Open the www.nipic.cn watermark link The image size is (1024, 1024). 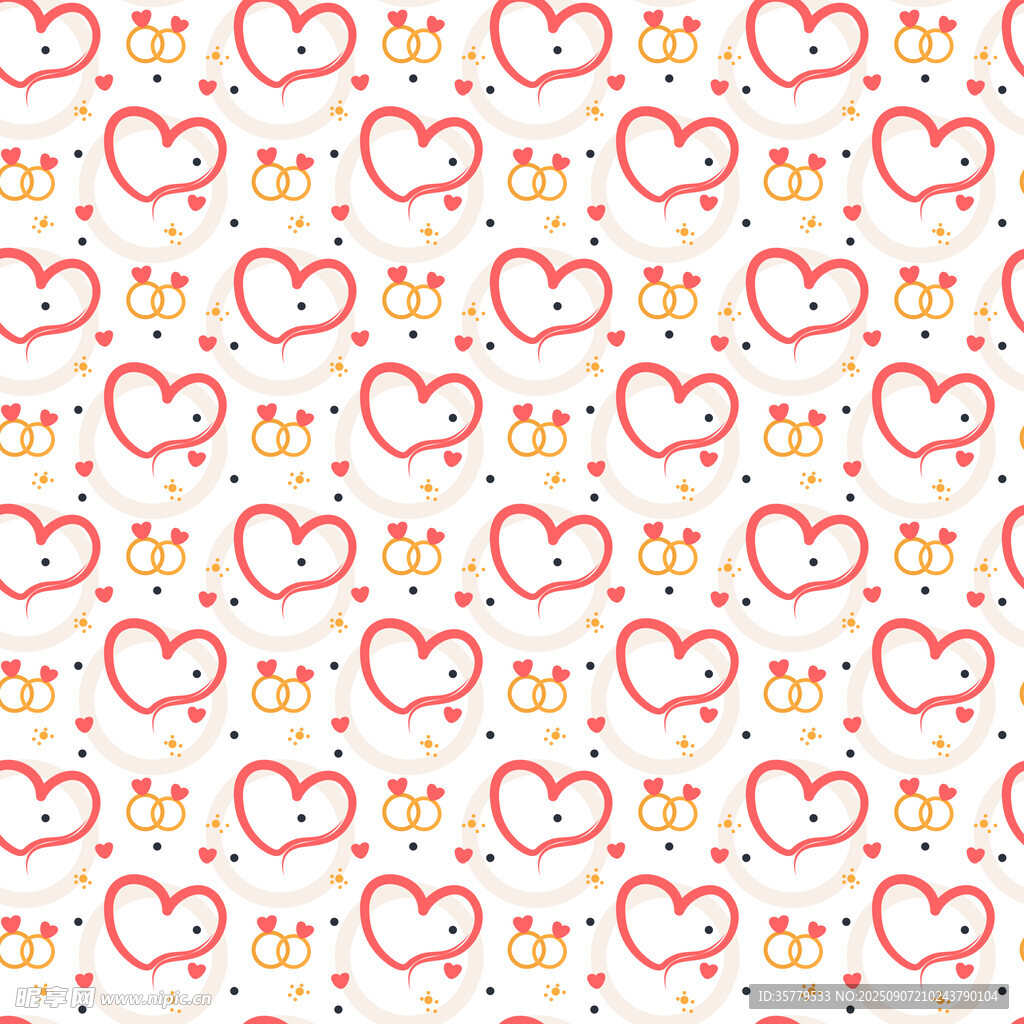[x=156, y=998]
